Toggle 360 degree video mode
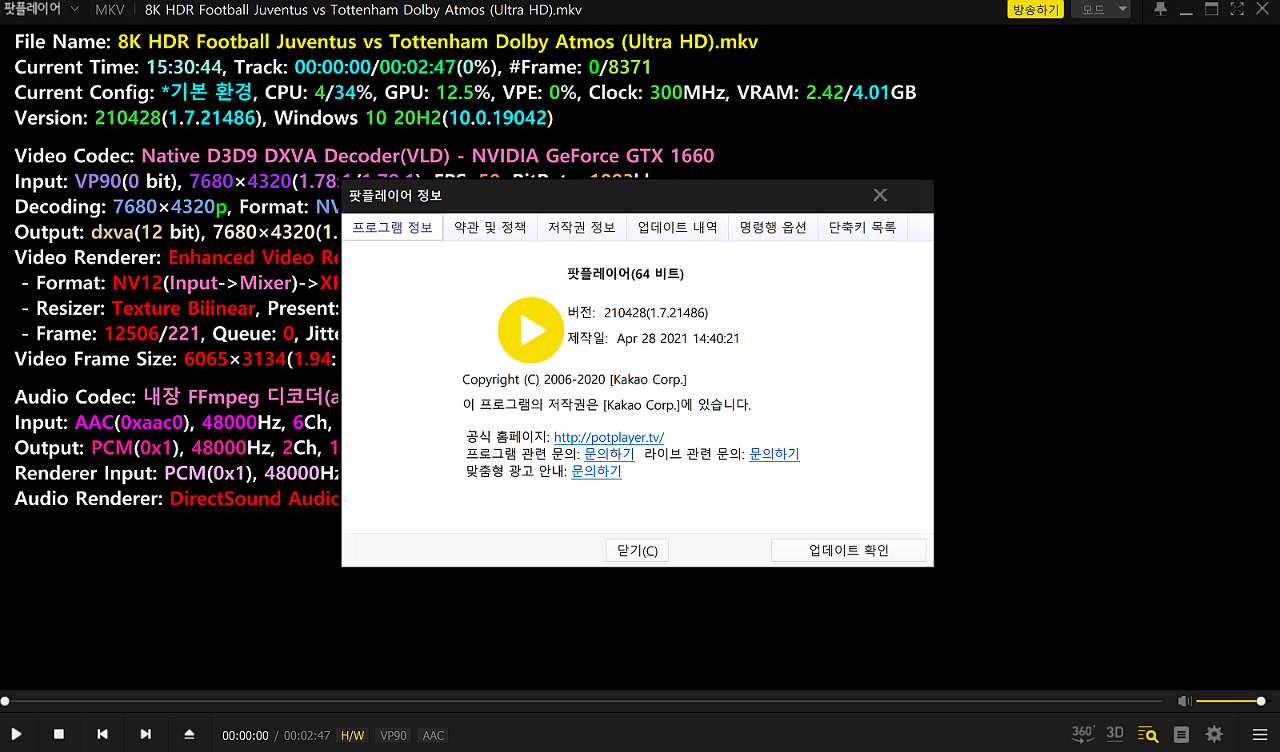 pos(1083,734)
